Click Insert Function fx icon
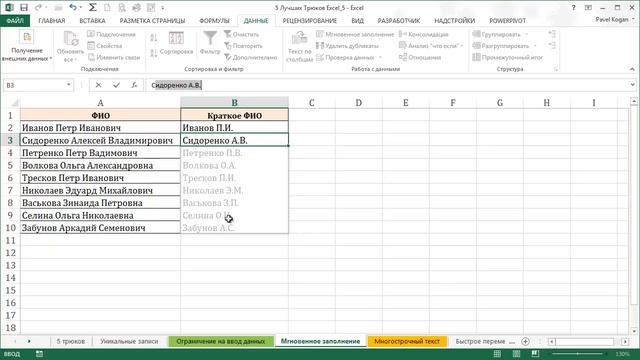Image resolution: width=640 pixels, height=360 pixels. coord(134,85)
